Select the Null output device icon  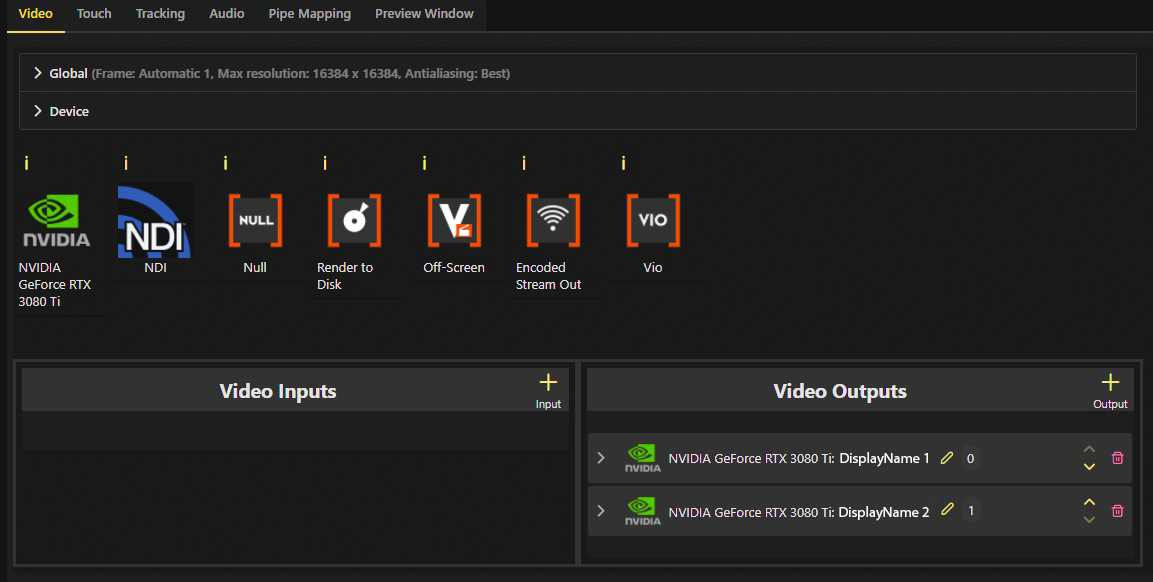coord(255,221)
